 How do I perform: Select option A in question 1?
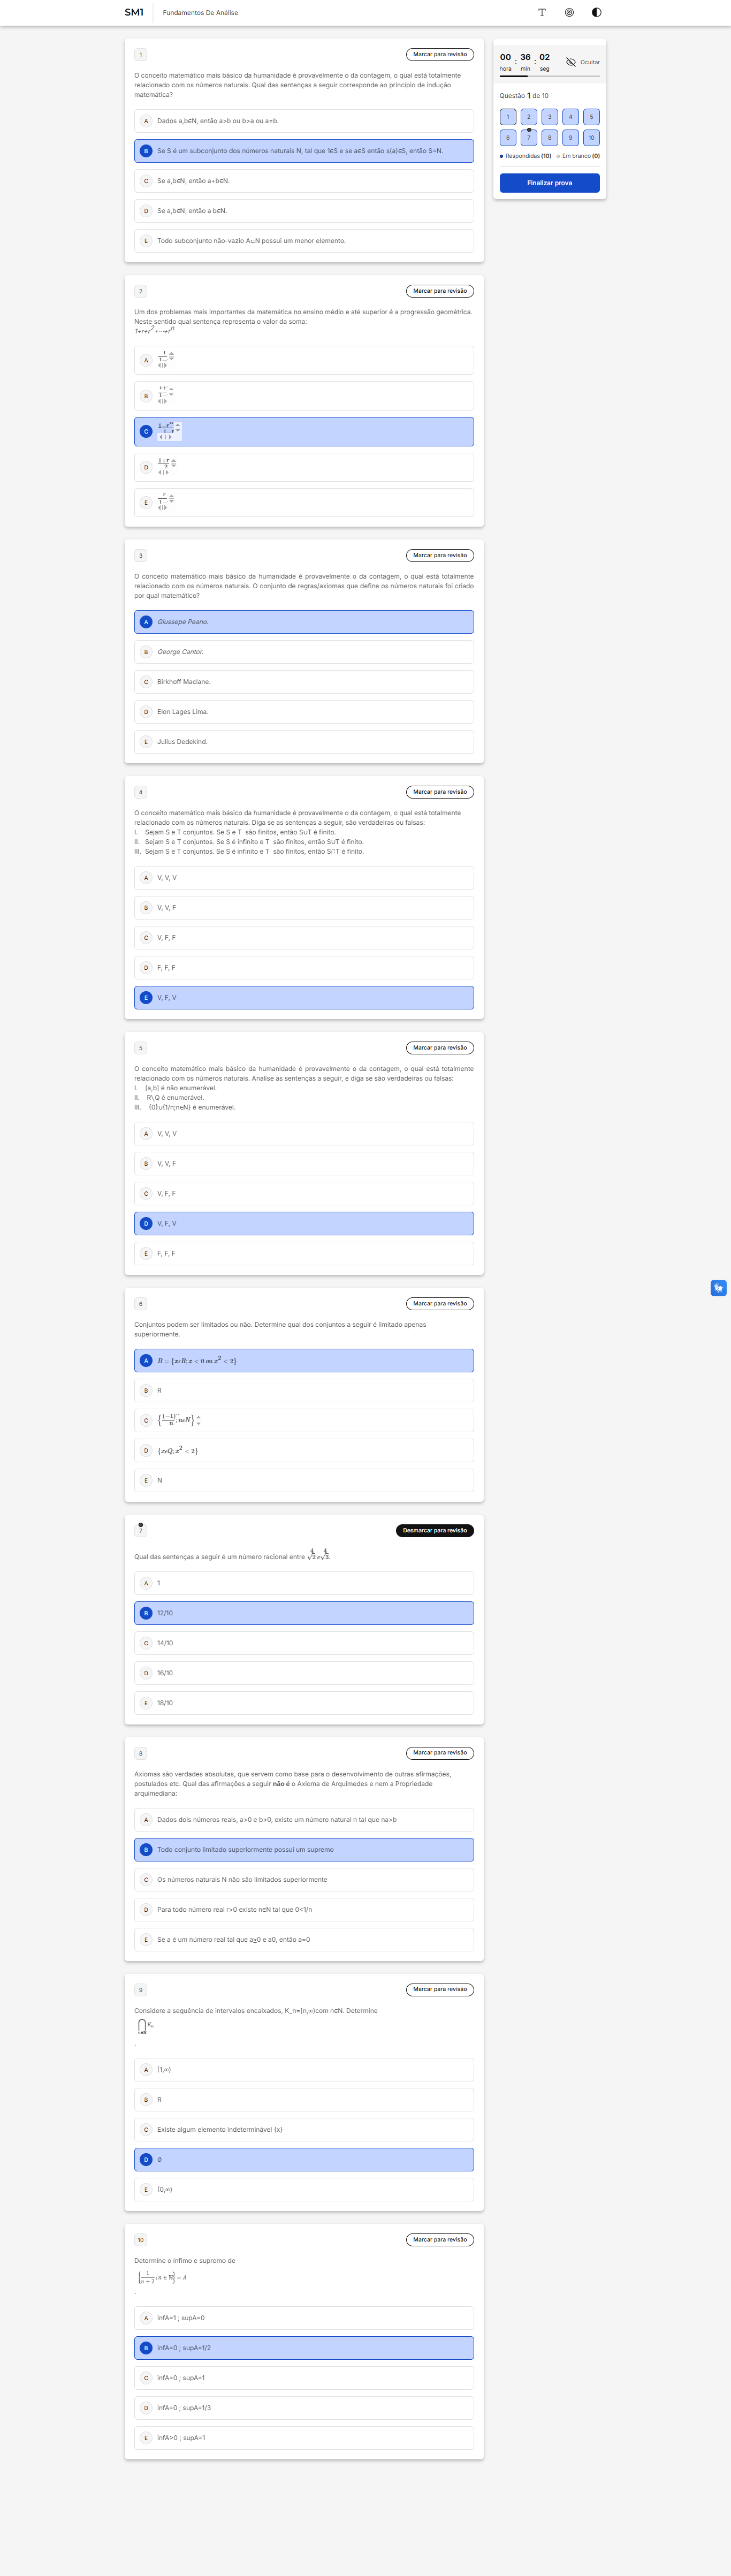[304, 121]
